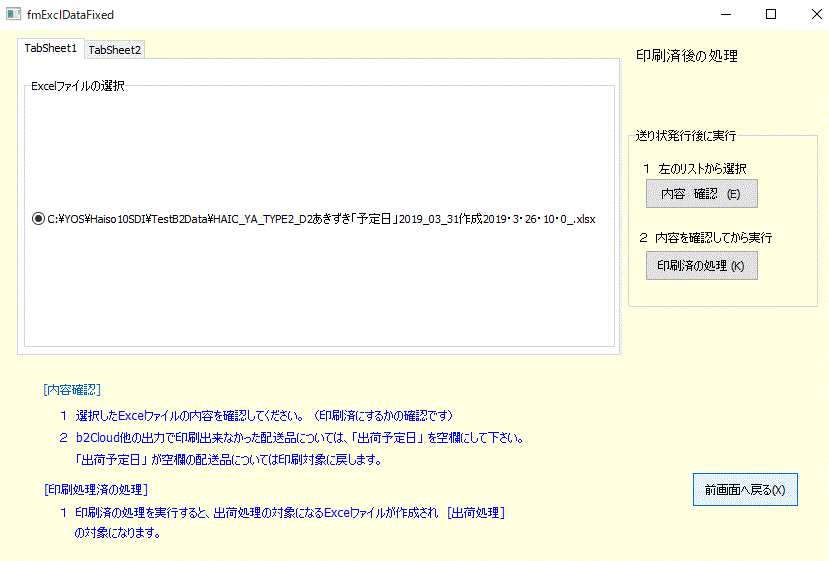Image resolution: width=829 pixels, height=561 pixels.
Task: Switch to the TabSheet1 tab
Action: (x=51, y=48)
